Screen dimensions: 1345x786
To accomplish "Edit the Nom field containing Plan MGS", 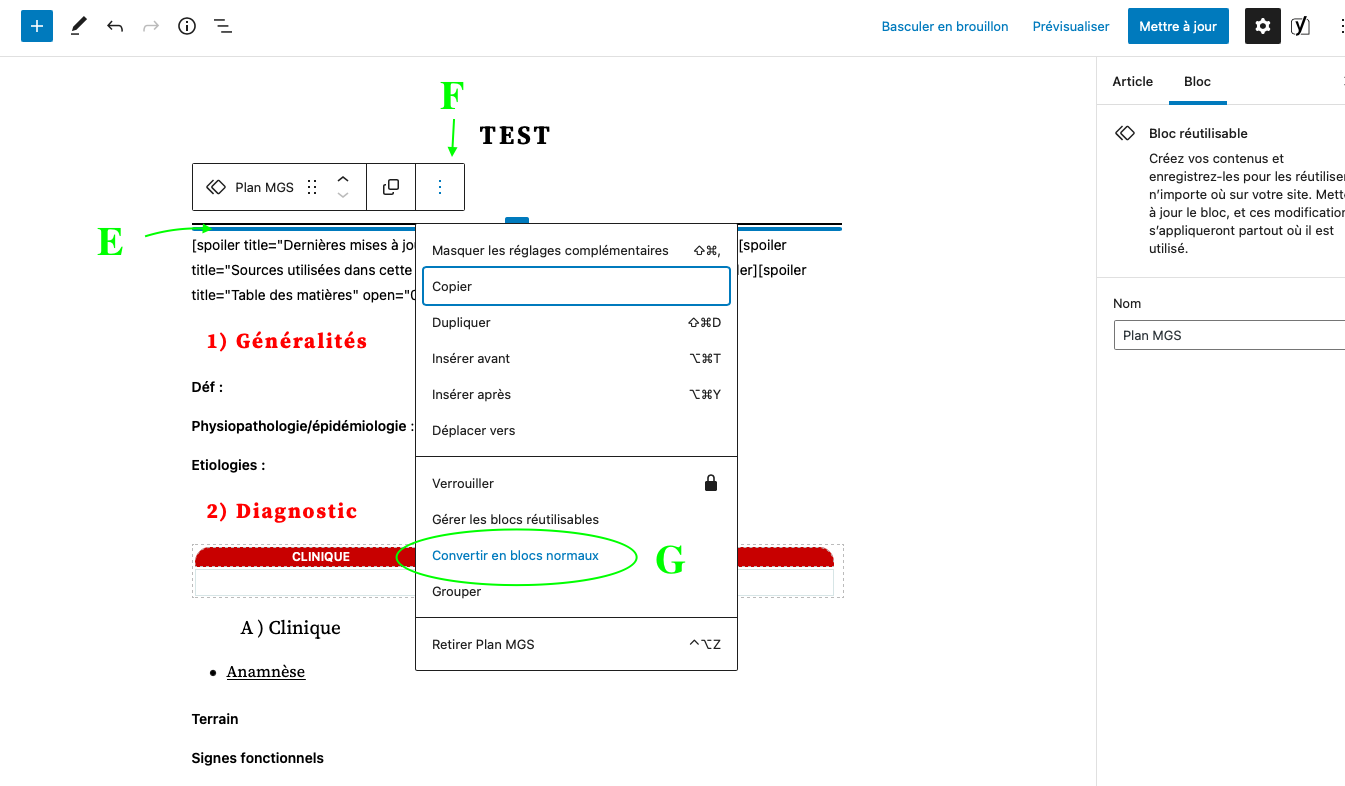I will coord(1229,335).
